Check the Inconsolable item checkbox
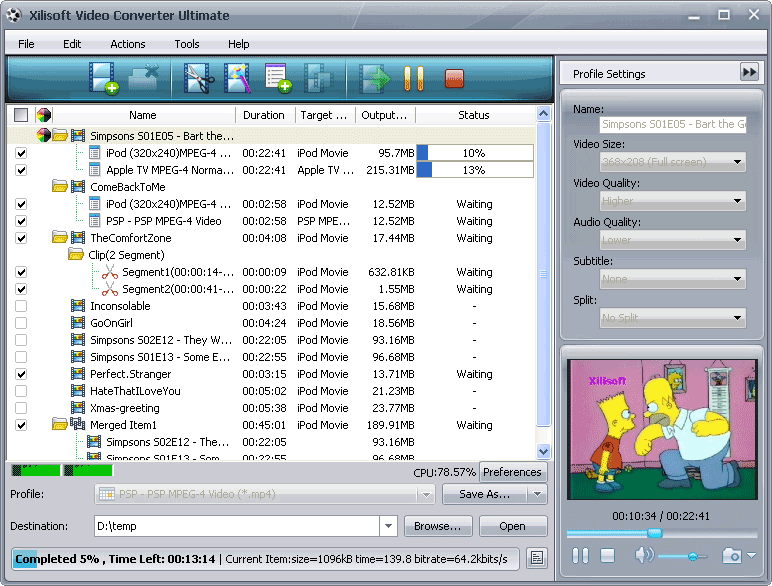The width and height of the screenshot is (772, 586). (21, 306)
